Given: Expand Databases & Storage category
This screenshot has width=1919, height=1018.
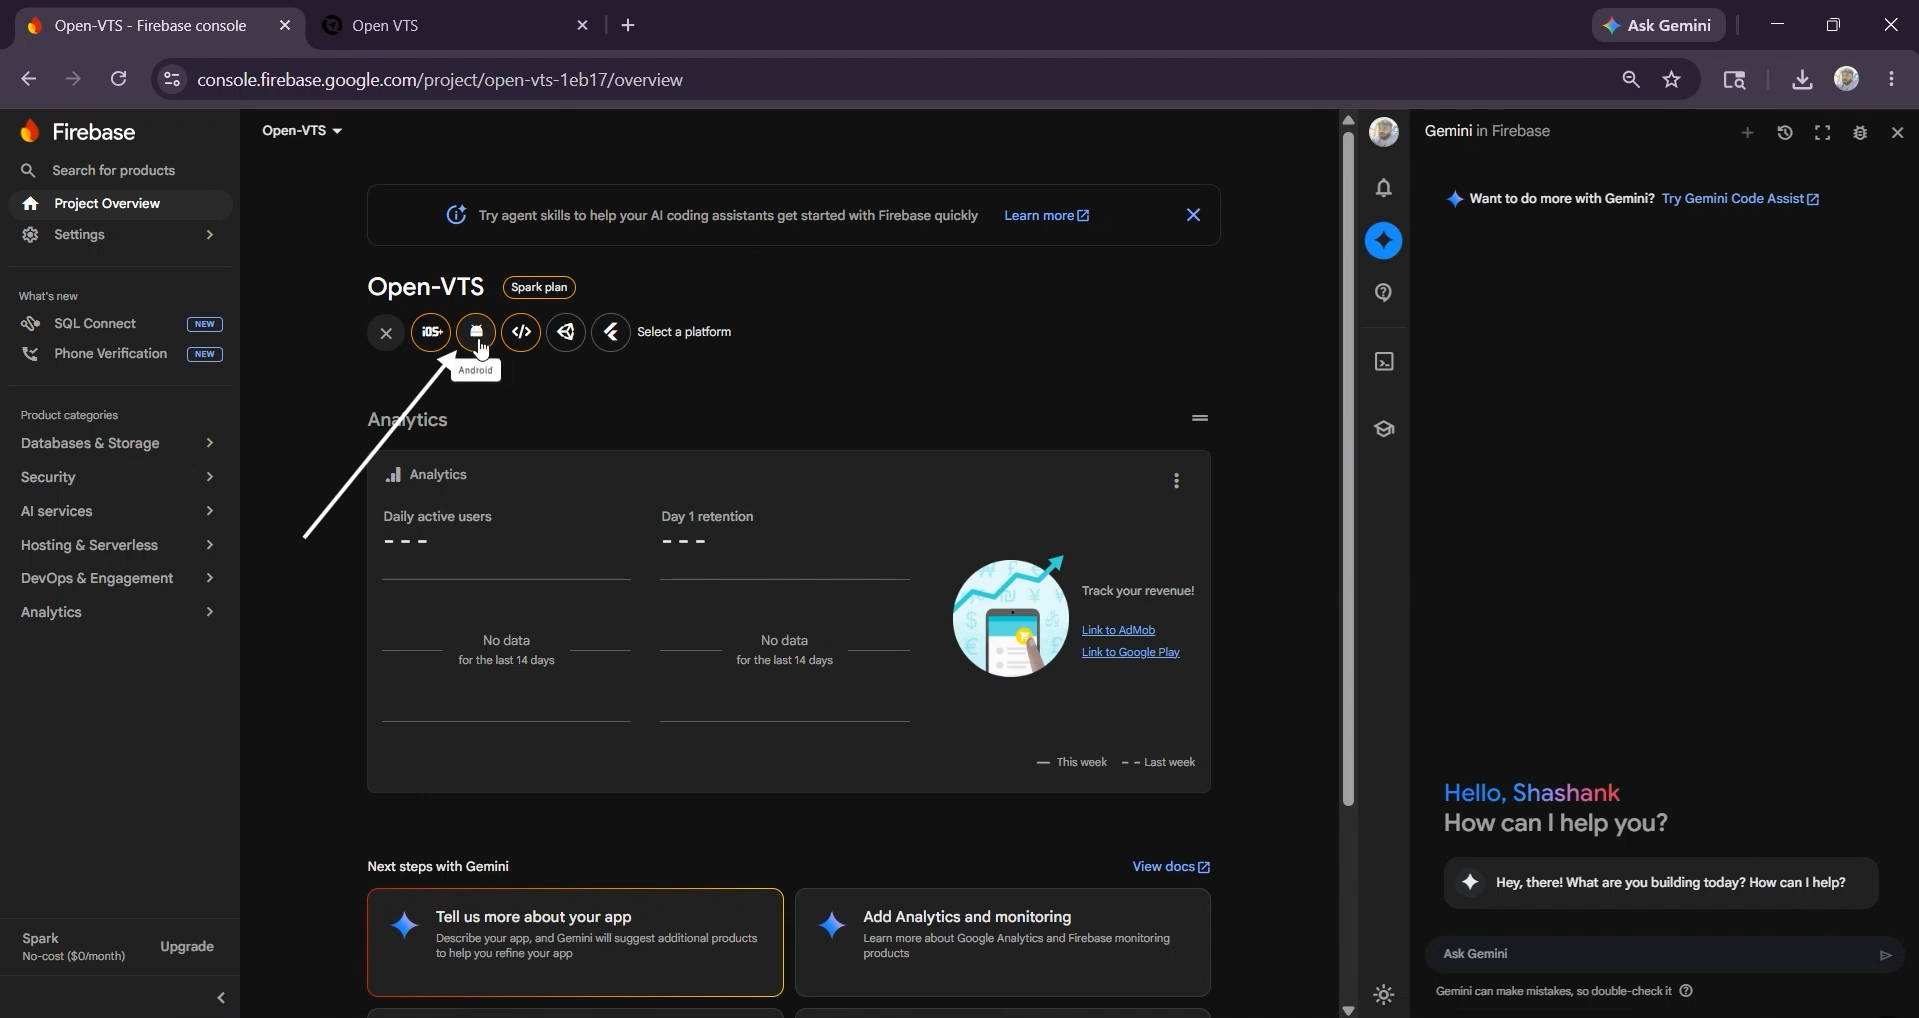Looking at the screenshot, I should [x=118, y=444].
